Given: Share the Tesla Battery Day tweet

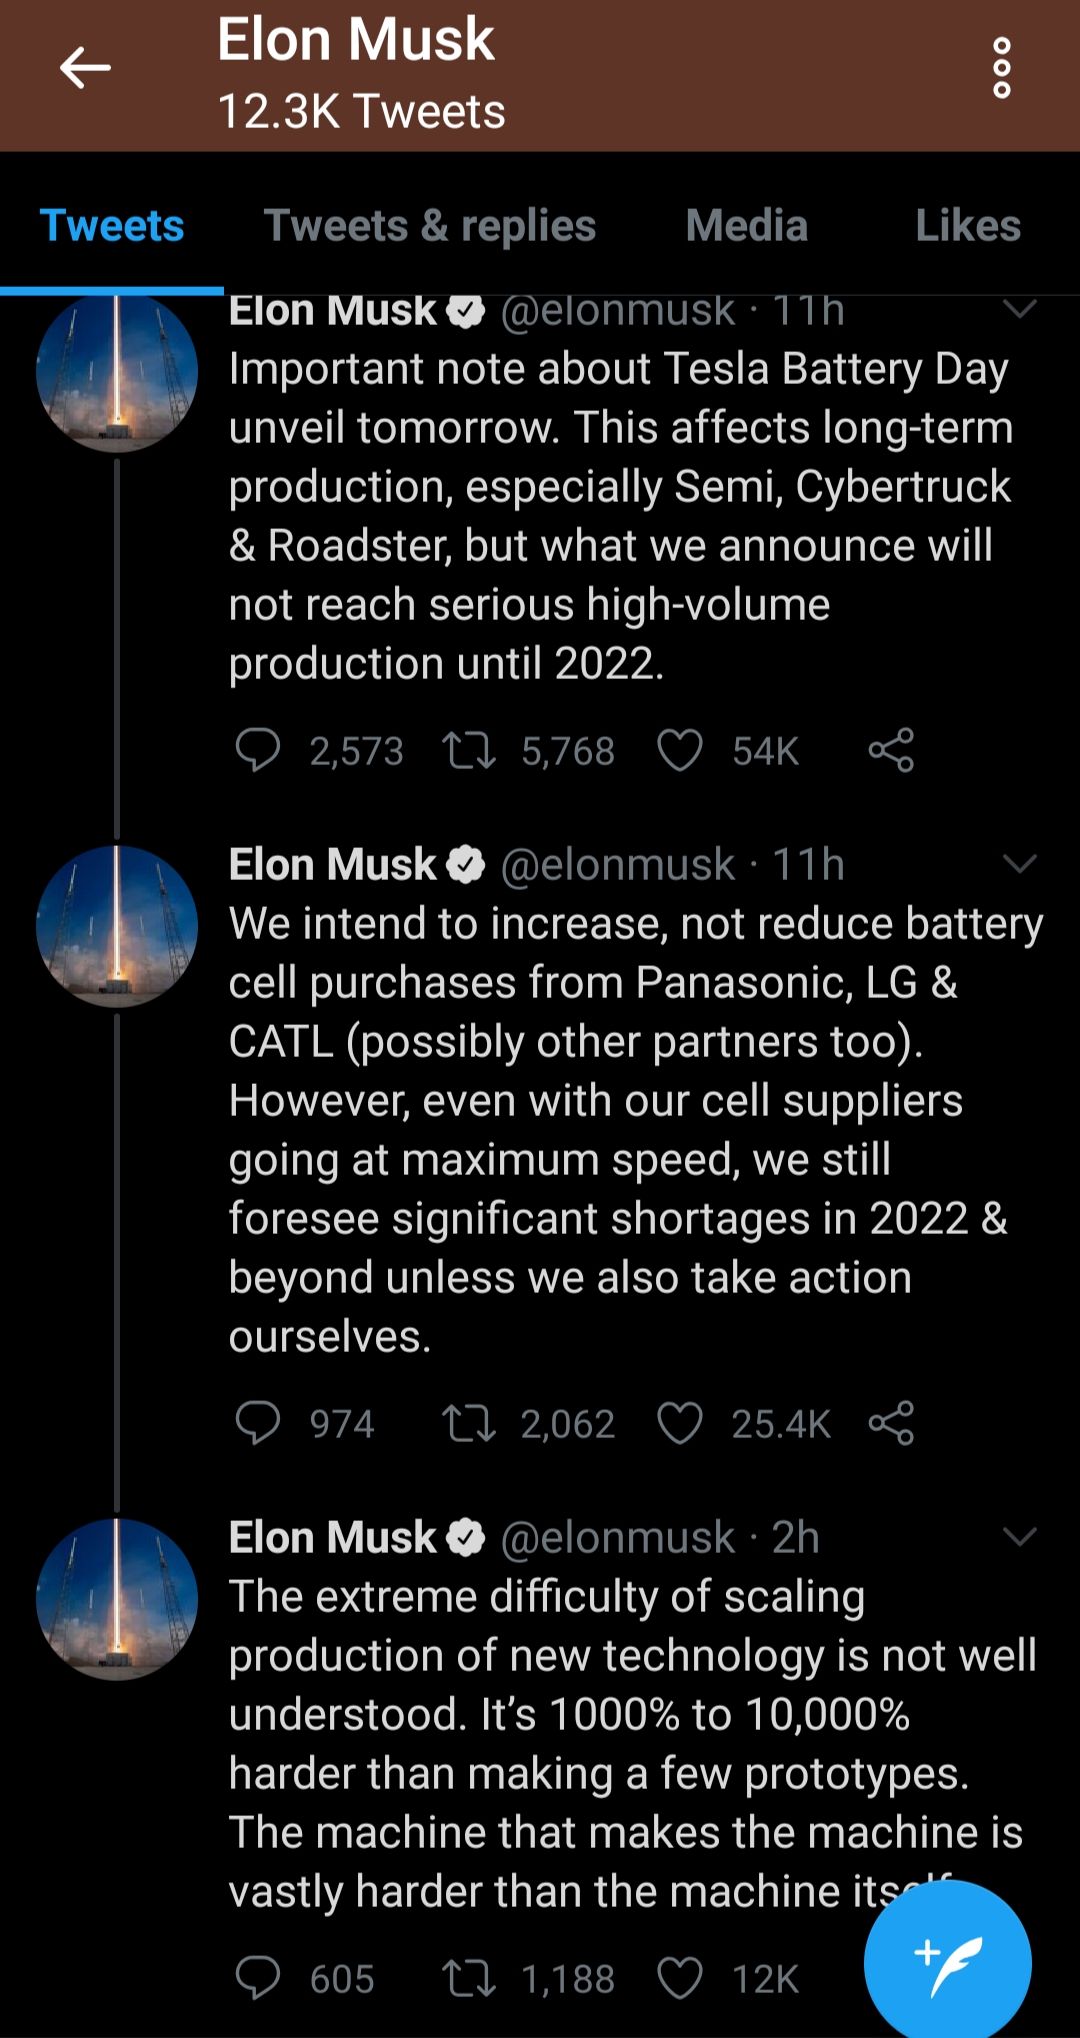Looking at the screenshot, I should [x=891, y=750].
